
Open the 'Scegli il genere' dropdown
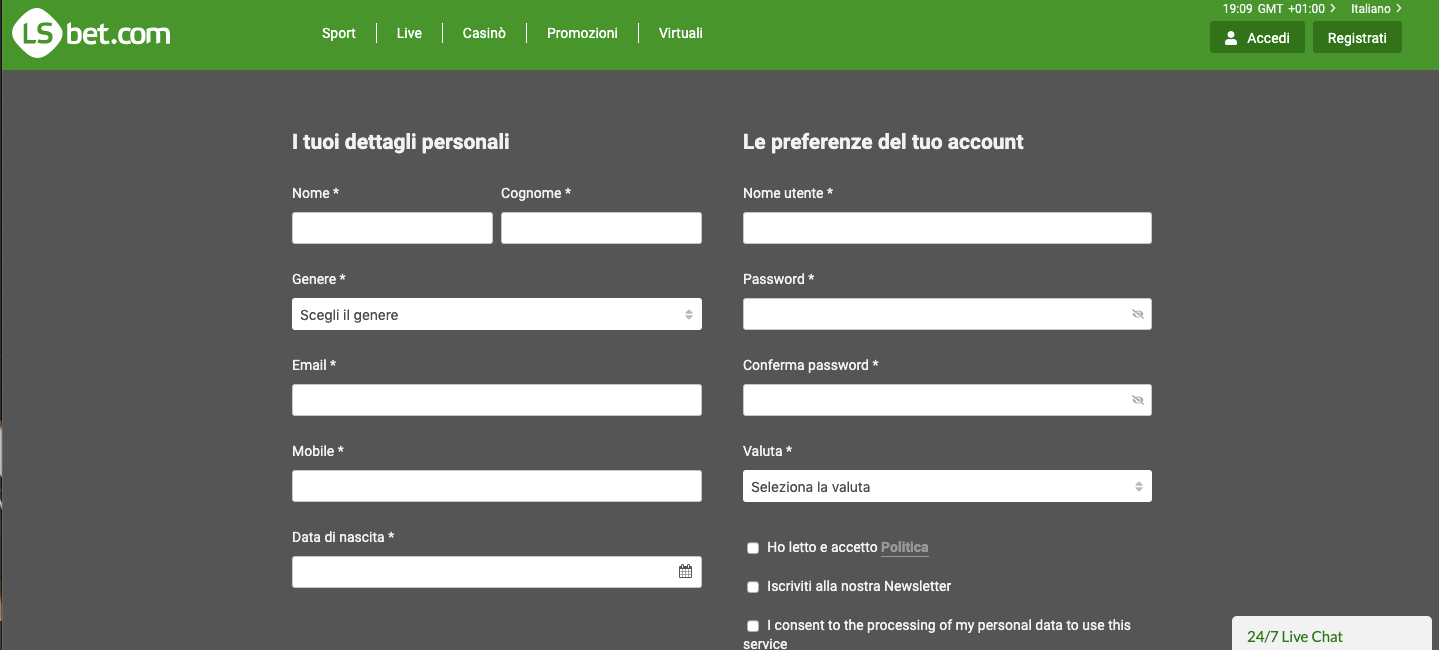tap(496, 313)
